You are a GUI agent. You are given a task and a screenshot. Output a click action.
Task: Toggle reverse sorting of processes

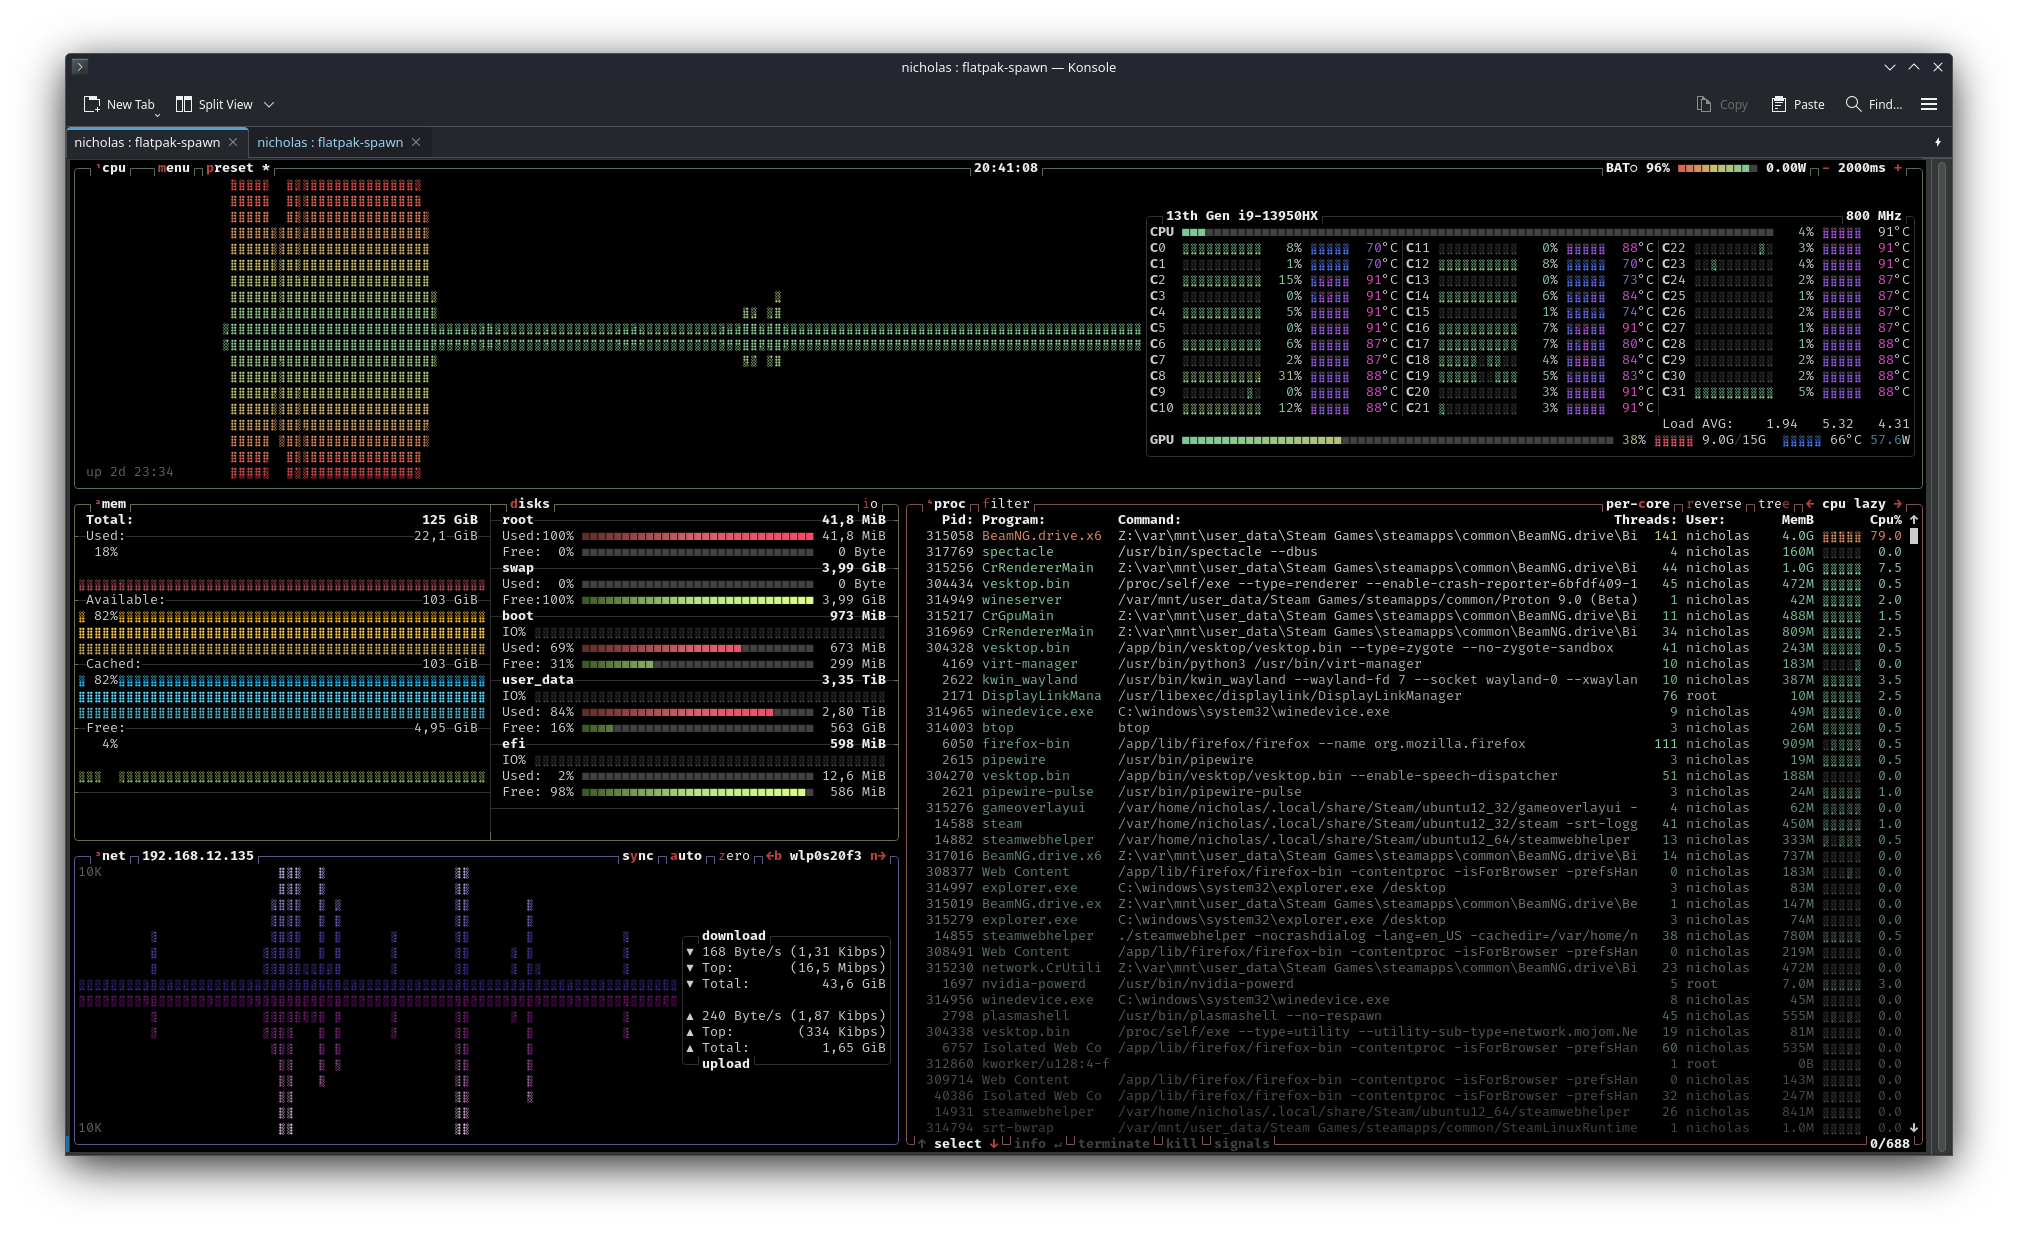1714,504
